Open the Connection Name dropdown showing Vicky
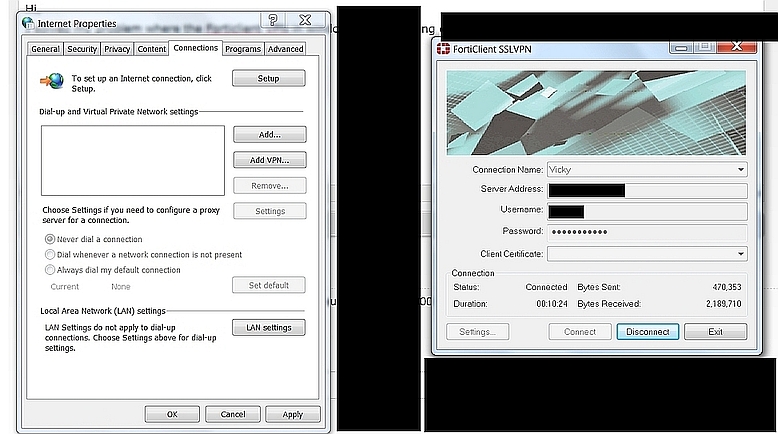Screen dimensions: 778x434 (647, 170)
